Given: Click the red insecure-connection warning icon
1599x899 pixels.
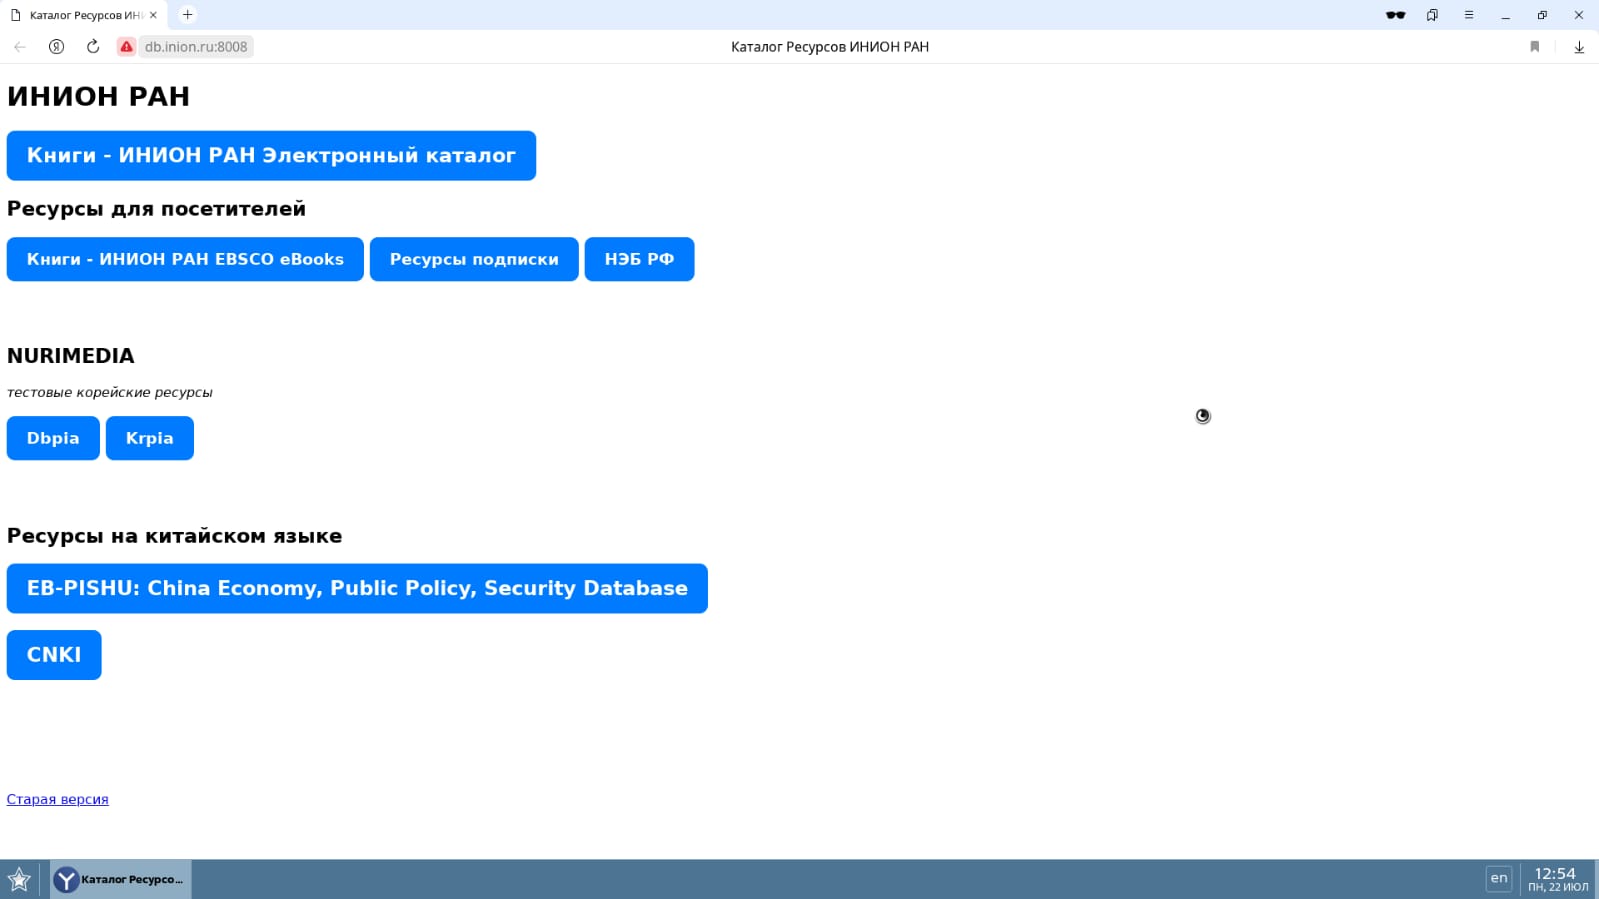Looking at the screenshot, I should [x=126, y=47].
